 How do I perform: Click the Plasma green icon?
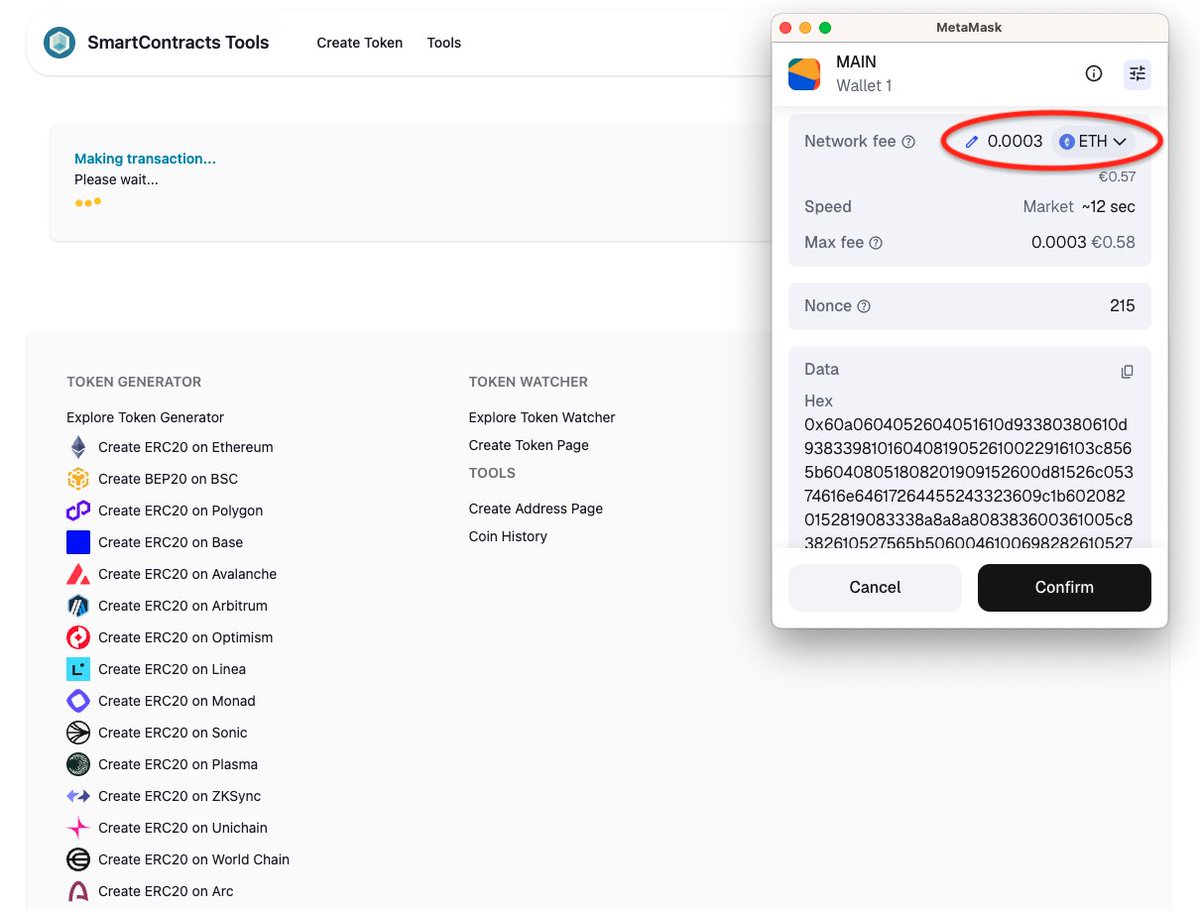[x=78, y=764]
